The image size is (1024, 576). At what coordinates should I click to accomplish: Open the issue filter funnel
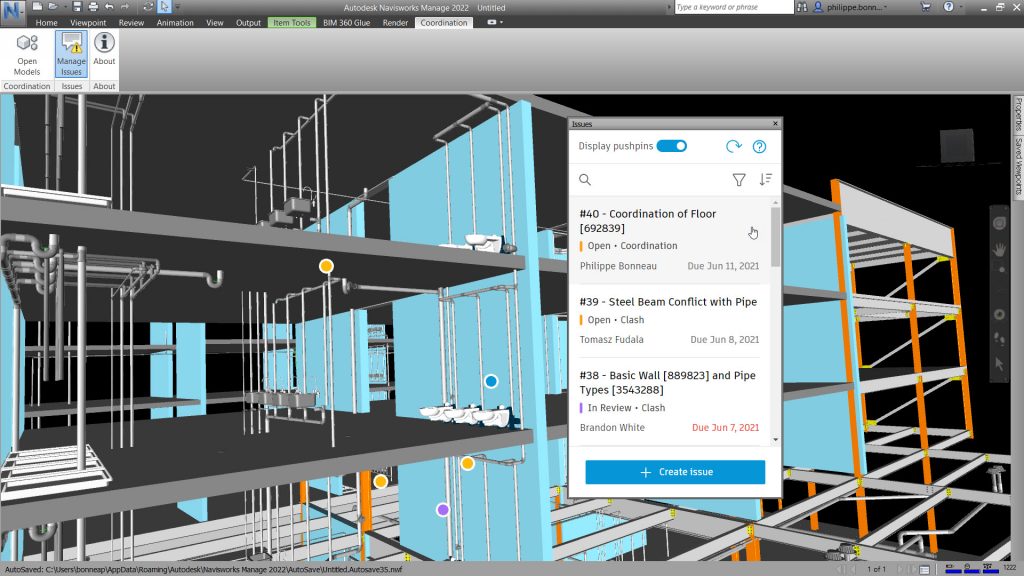click(739, 180)
